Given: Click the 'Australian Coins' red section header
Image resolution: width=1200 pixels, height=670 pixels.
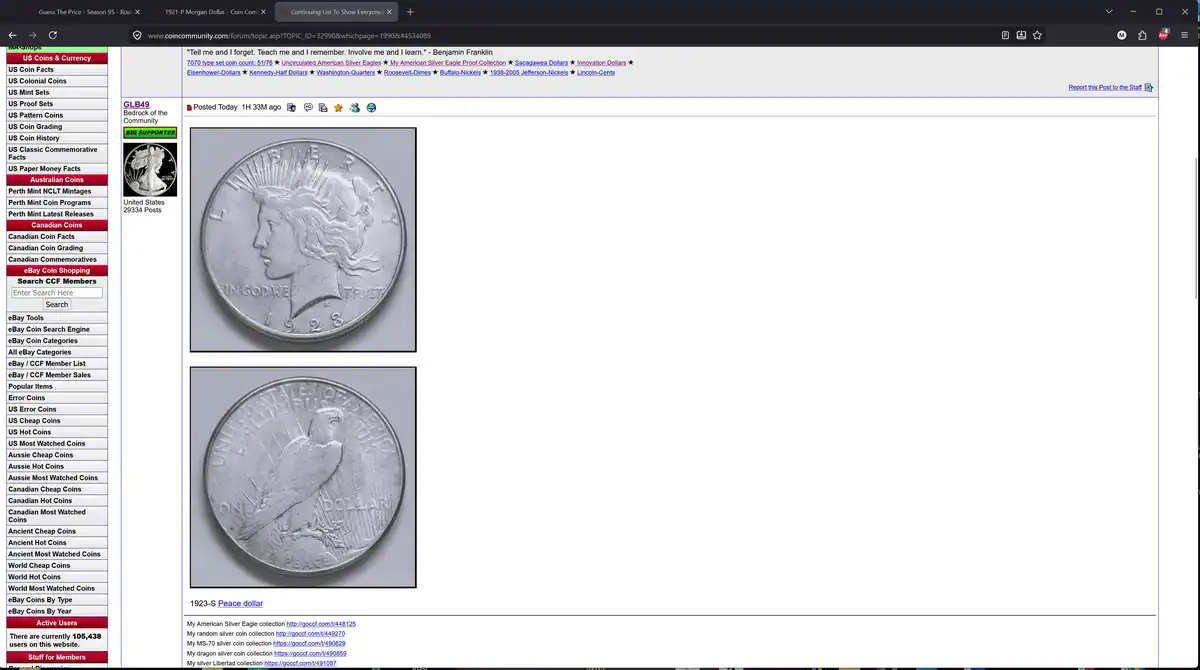Looking at the screenshot, I should pyautogui.click(x=56, y=180).
